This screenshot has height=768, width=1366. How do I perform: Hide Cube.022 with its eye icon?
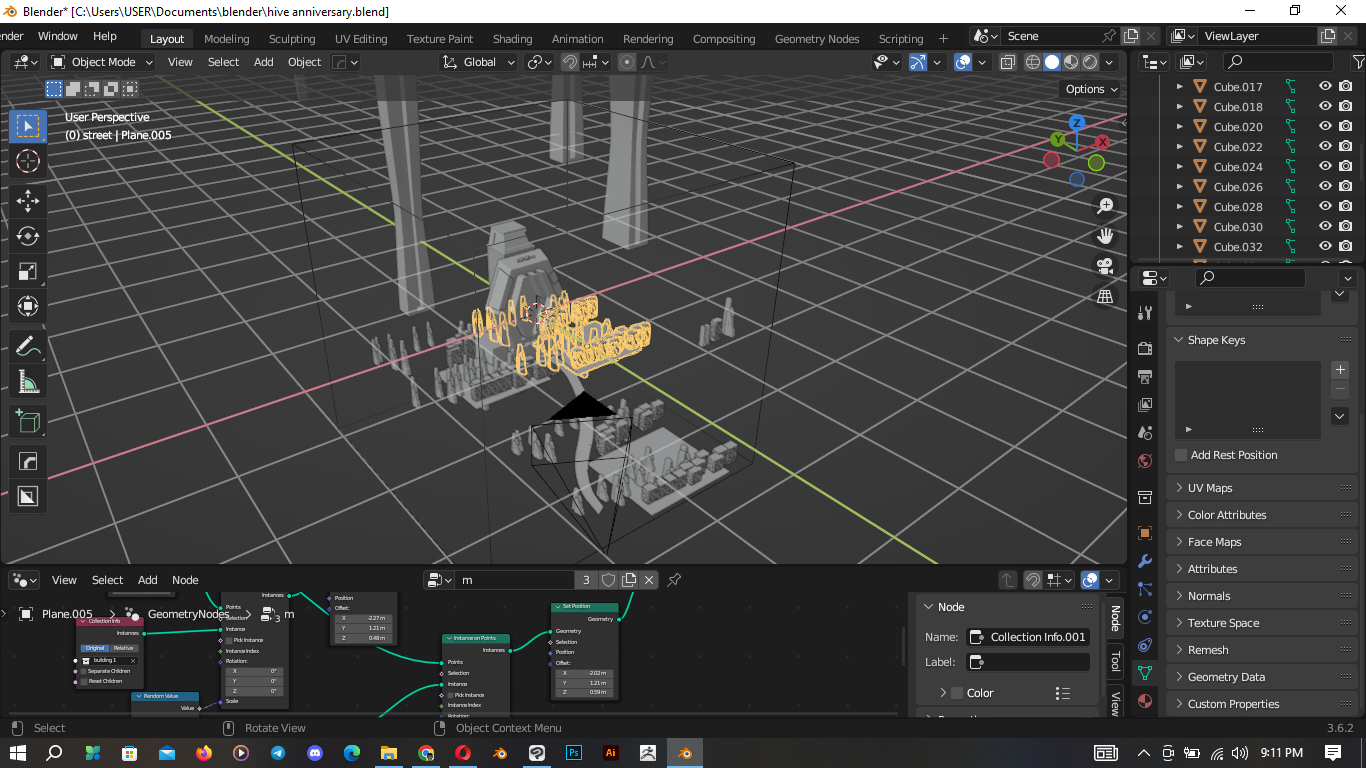(x=1325, y=147)
